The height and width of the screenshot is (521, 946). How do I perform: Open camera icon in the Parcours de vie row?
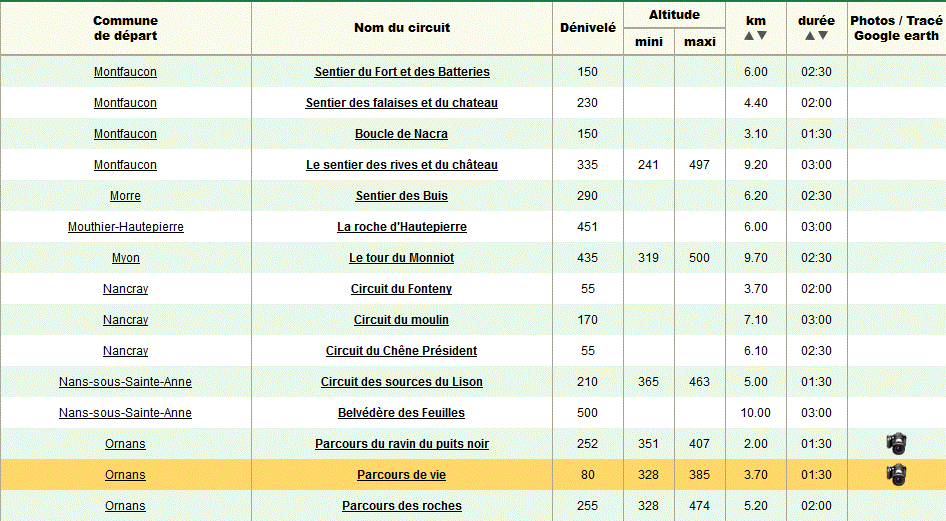tap(896, 475)
